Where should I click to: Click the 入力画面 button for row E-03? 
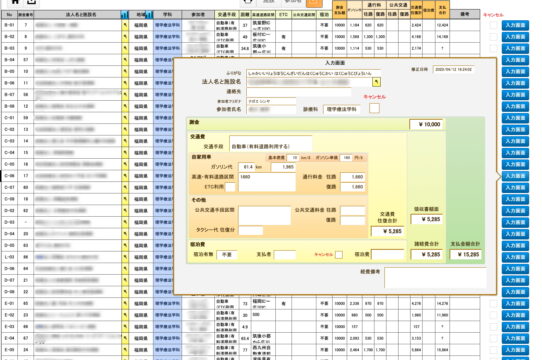[515, 327]
